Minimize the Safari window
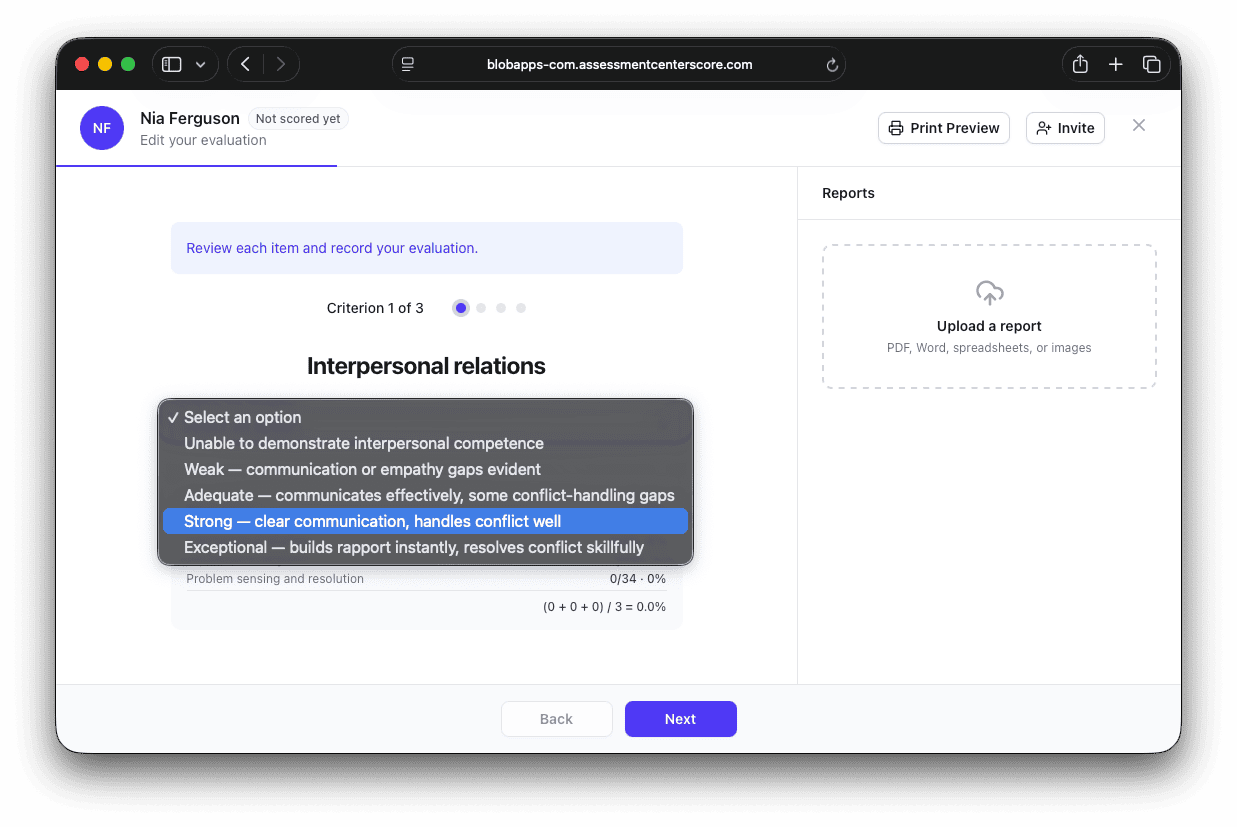The width and height of the screenshot is (1237, 827). (105, 64)
